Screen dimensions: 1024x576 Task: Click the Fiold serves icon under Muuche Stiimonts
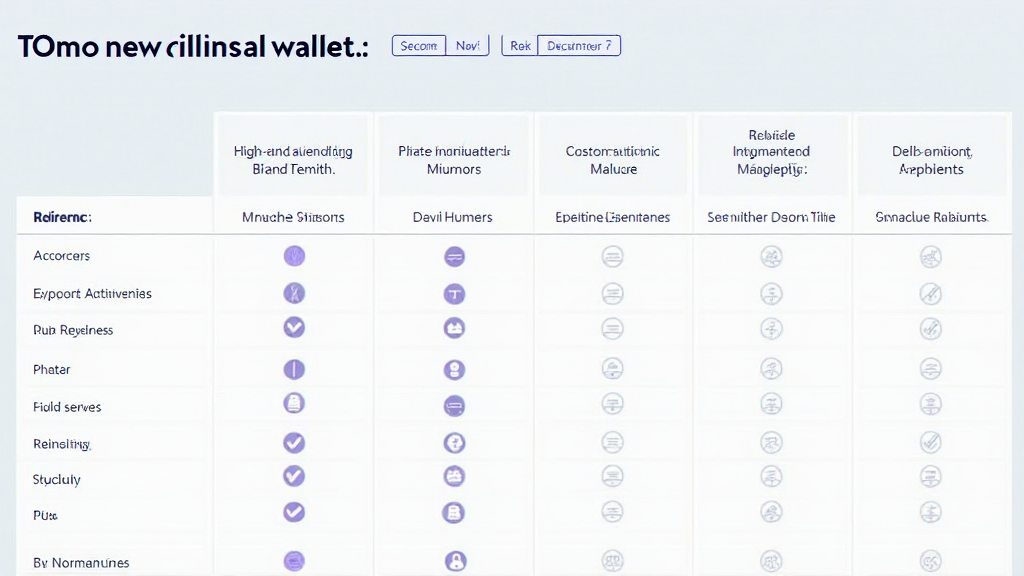294,404
